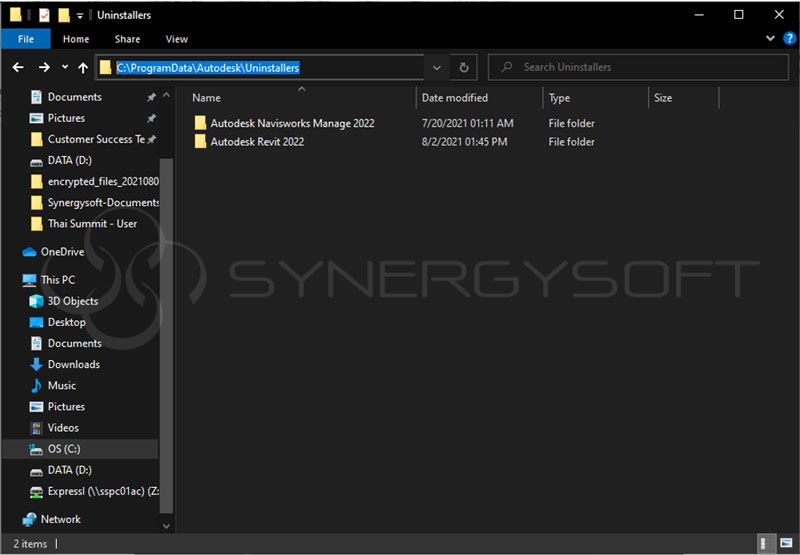Click the New folder quick access icon
800x555 pixels.
64,15
